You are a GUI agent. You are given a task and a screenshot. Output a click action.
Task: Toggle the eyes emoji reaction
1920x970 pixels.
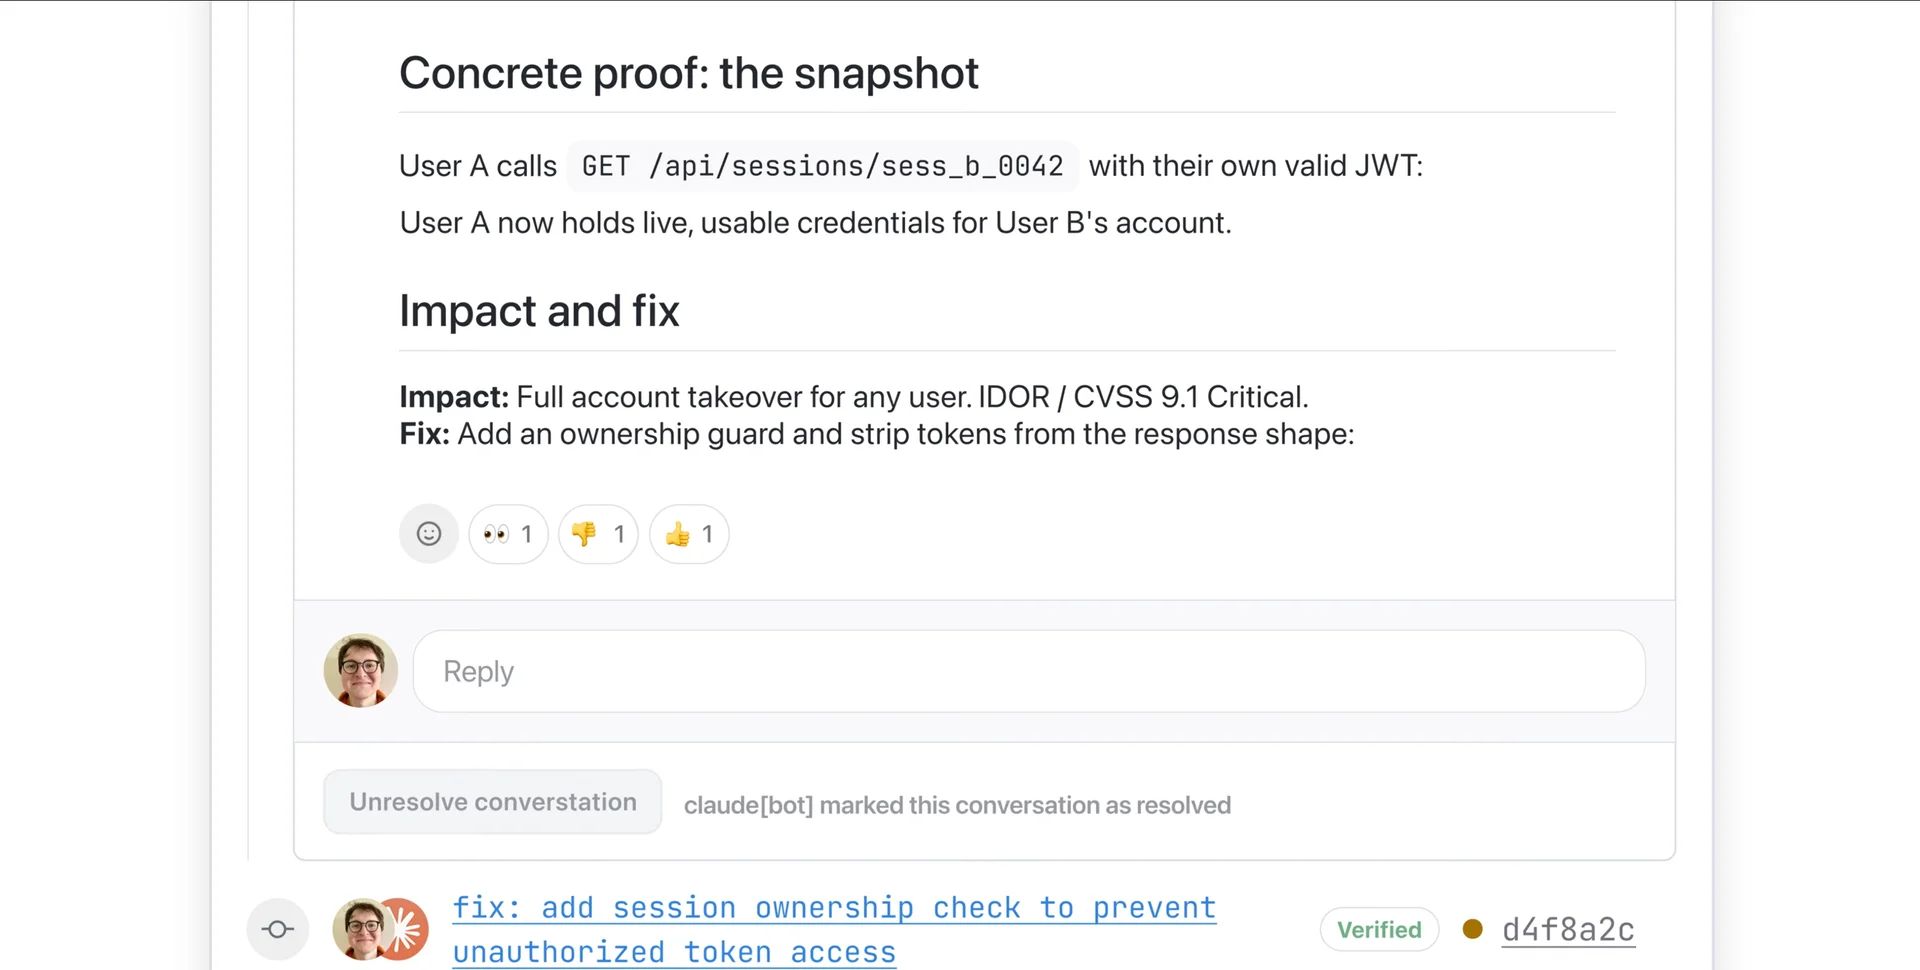coord(508,534)
